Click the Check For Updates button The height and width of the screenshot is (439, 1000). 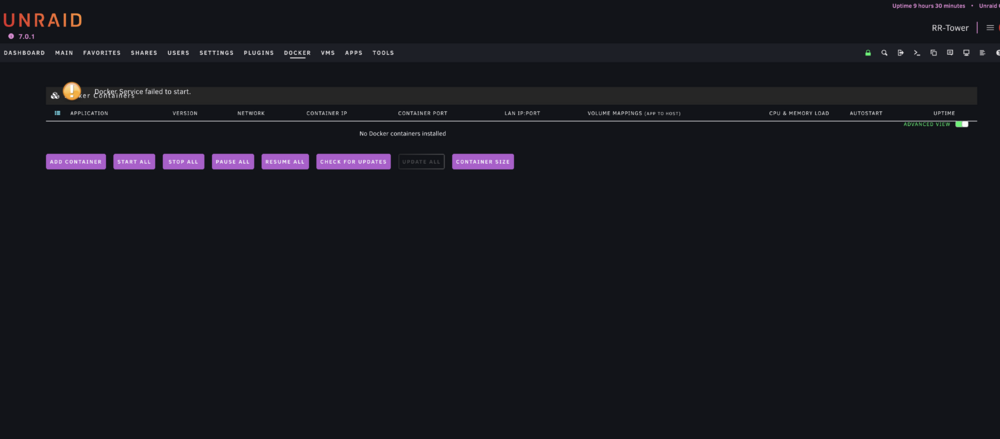pyautogui.click(x=353, y=161)
